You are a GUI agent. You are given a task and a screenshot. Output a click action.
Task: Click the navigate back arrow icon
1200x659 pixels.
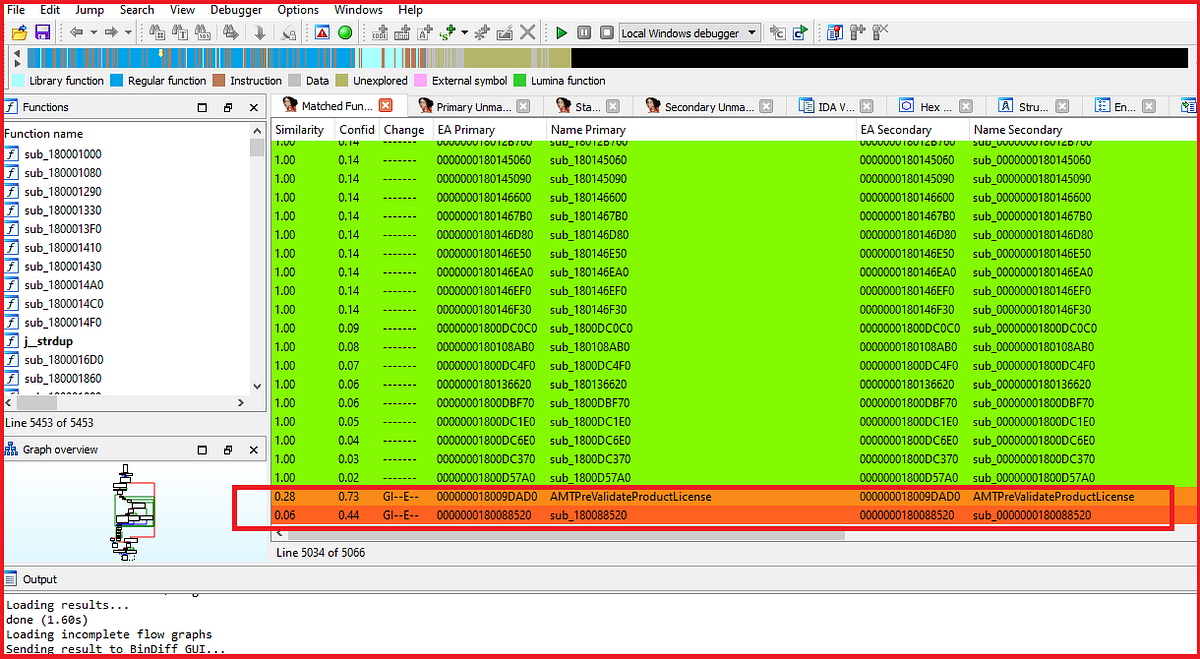(79, 32)
